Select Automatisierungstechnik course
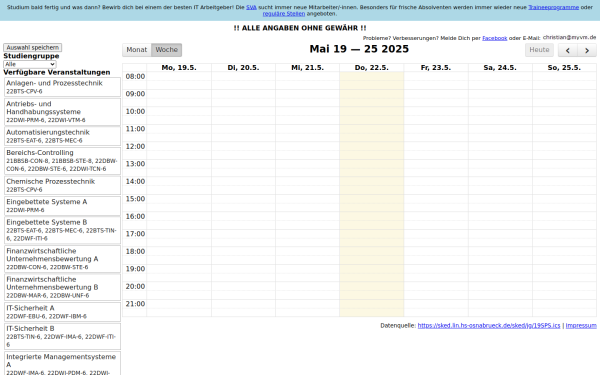Screen dimensions: 600x375 [62, 136]
